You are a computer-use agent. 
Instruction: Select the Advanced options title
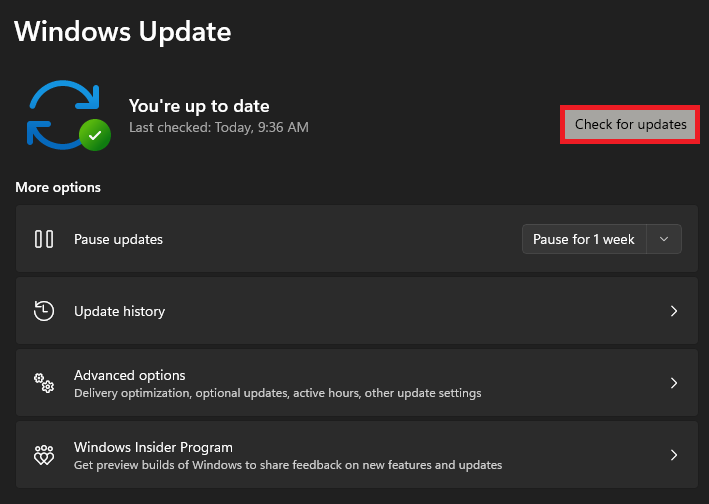click(x=129, y=375)
